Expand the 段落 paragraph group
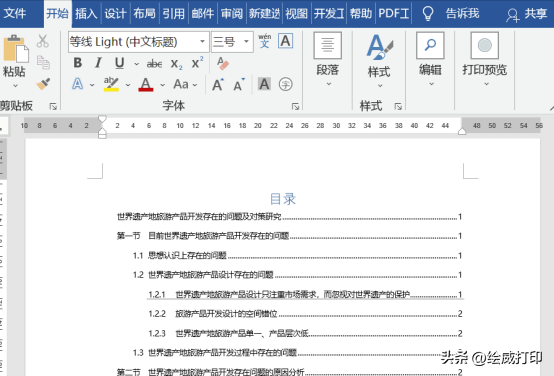Viewport: 554px width, 376px height. 328,59
